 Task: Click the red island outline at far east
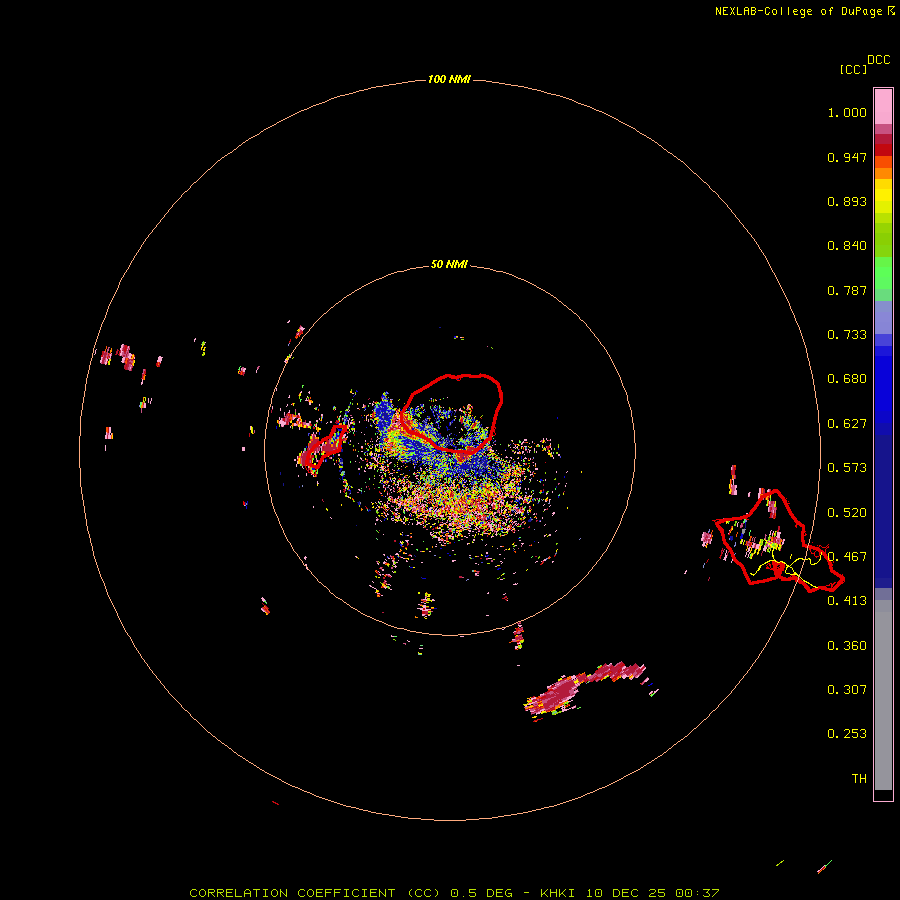pos(779,540)
